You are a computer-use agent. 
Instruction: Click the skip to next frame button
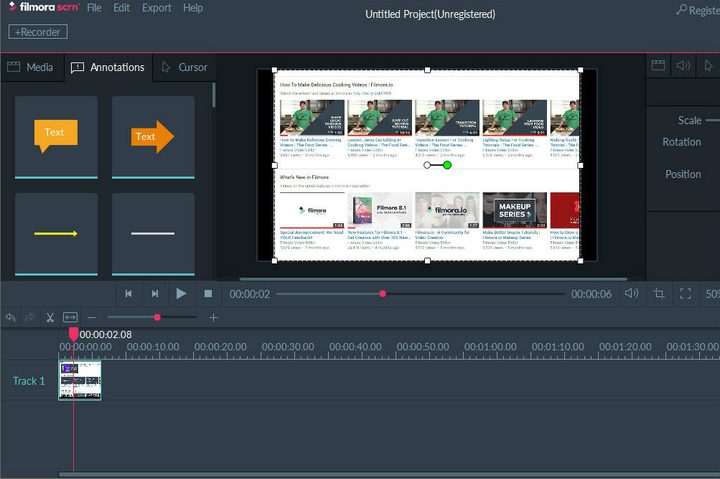[155, 294]
